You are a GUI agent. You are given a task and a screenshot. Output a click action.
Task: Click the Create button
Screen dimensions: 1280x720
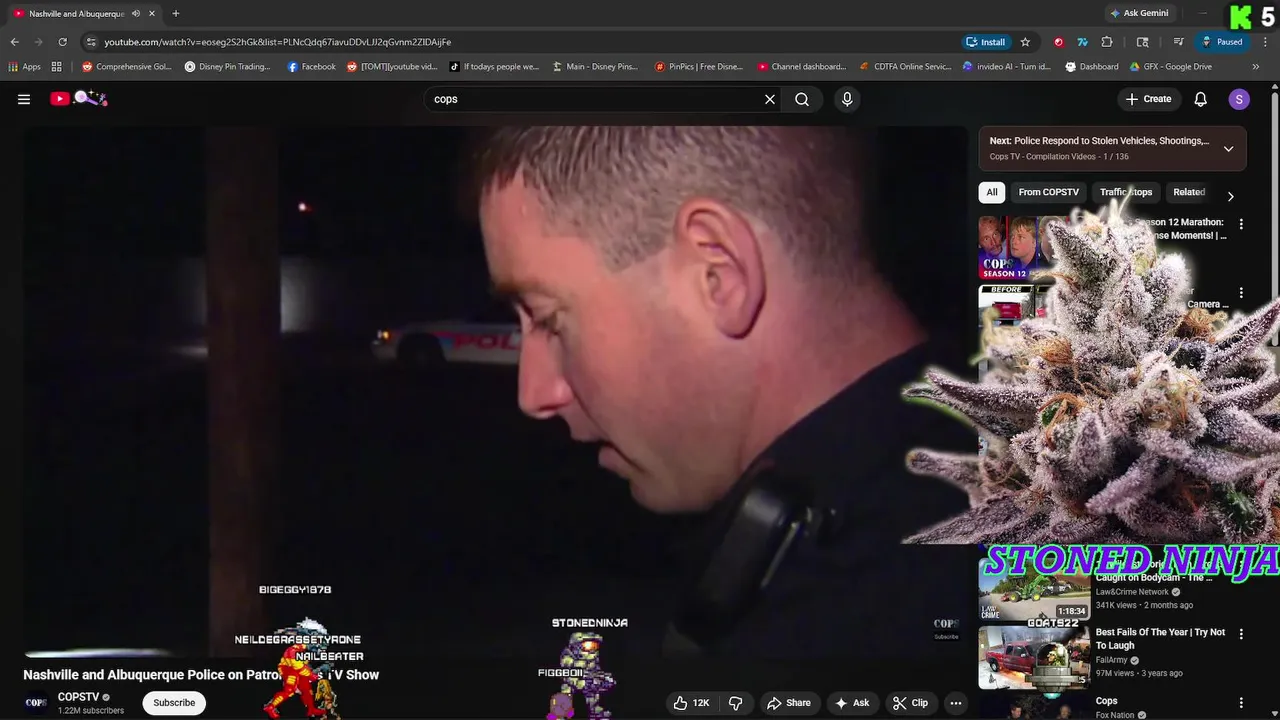point(1148,99)
